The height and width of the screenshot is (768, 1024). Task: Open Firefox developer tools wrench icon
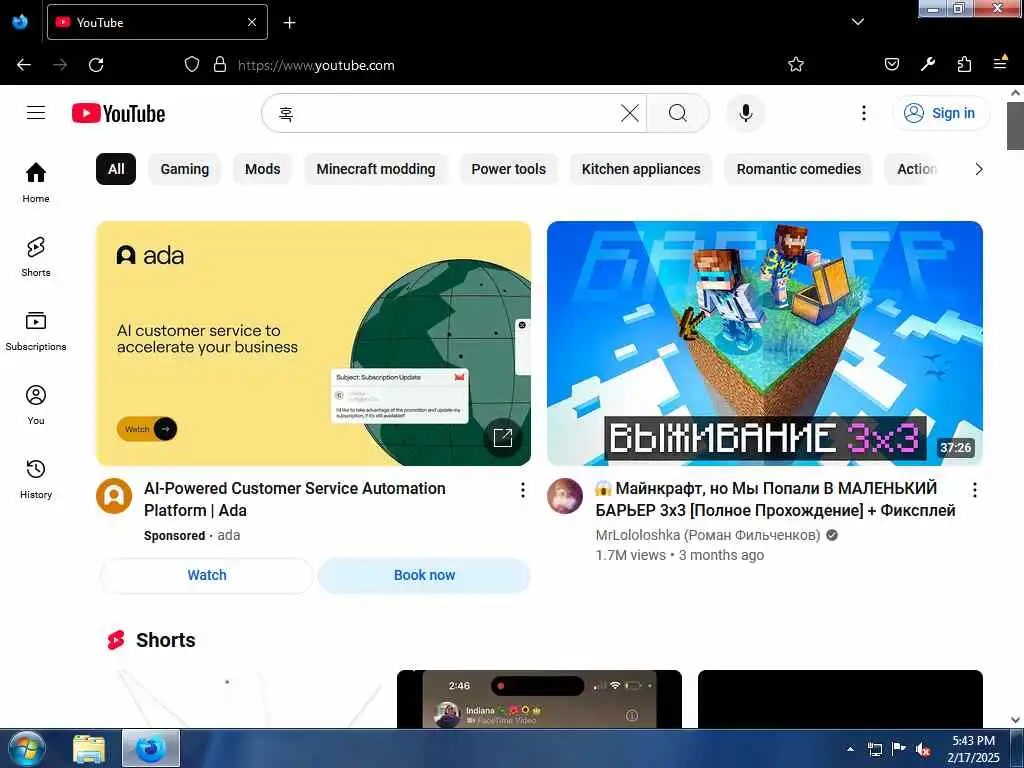928,65
